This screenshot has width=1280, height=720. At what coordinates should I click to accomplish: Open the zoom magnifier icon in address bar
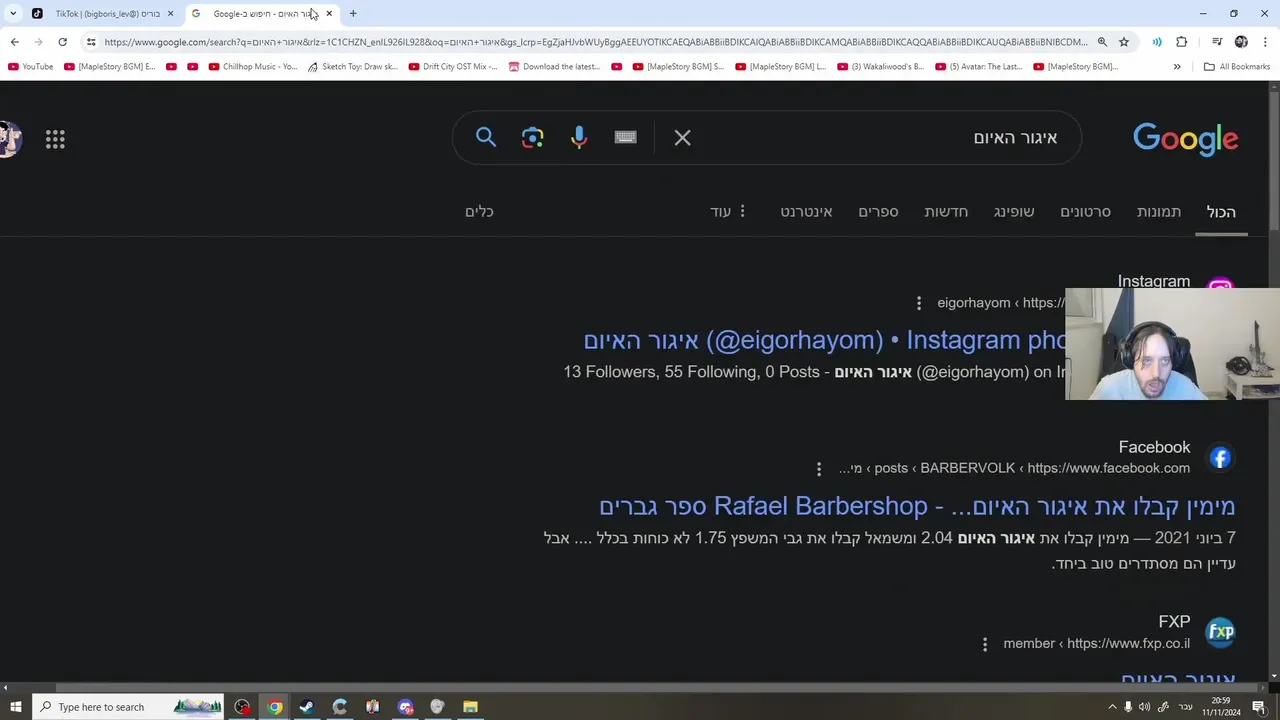click(1102, 42)
